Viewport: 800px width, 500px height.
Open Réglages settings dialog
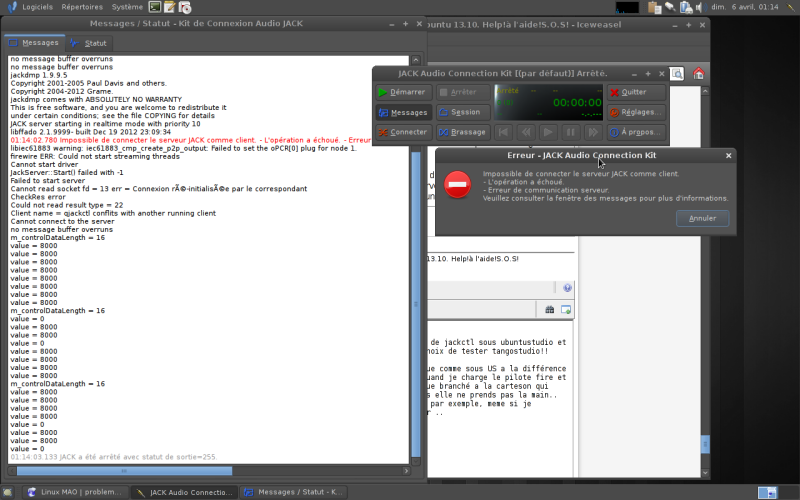[636, 112]
